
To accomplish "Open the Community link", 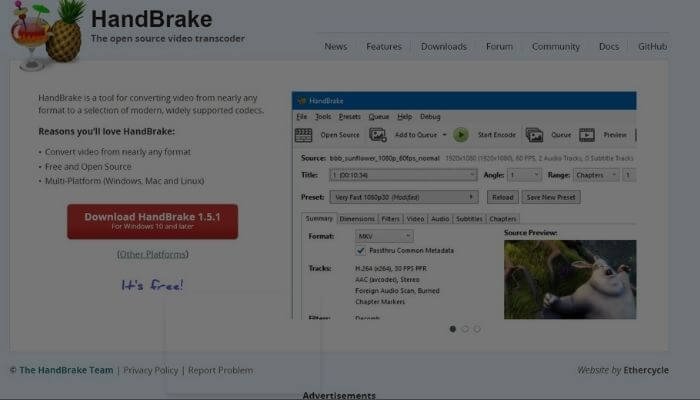I will point(556,46).
